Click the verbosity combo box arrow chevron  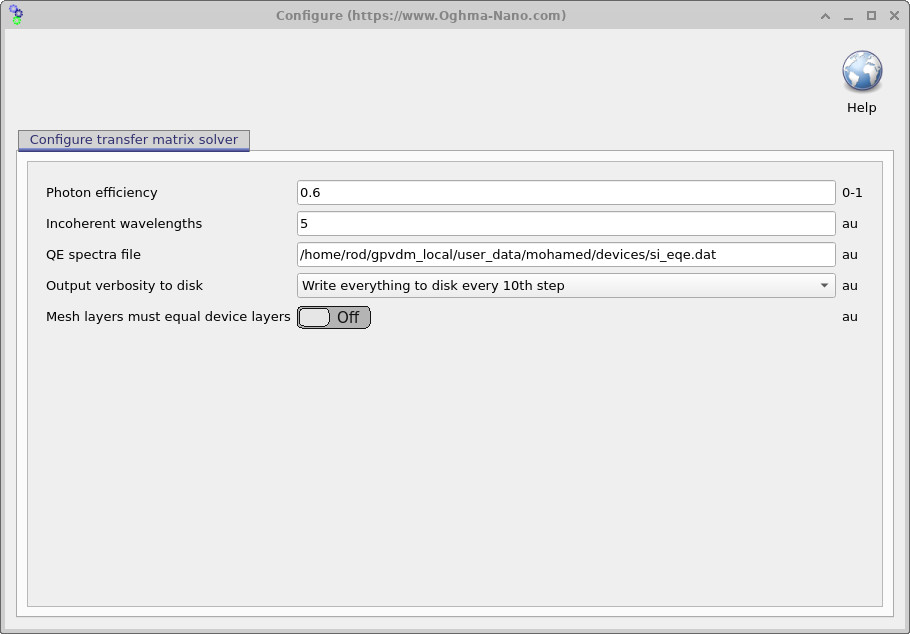coord(824,285)
